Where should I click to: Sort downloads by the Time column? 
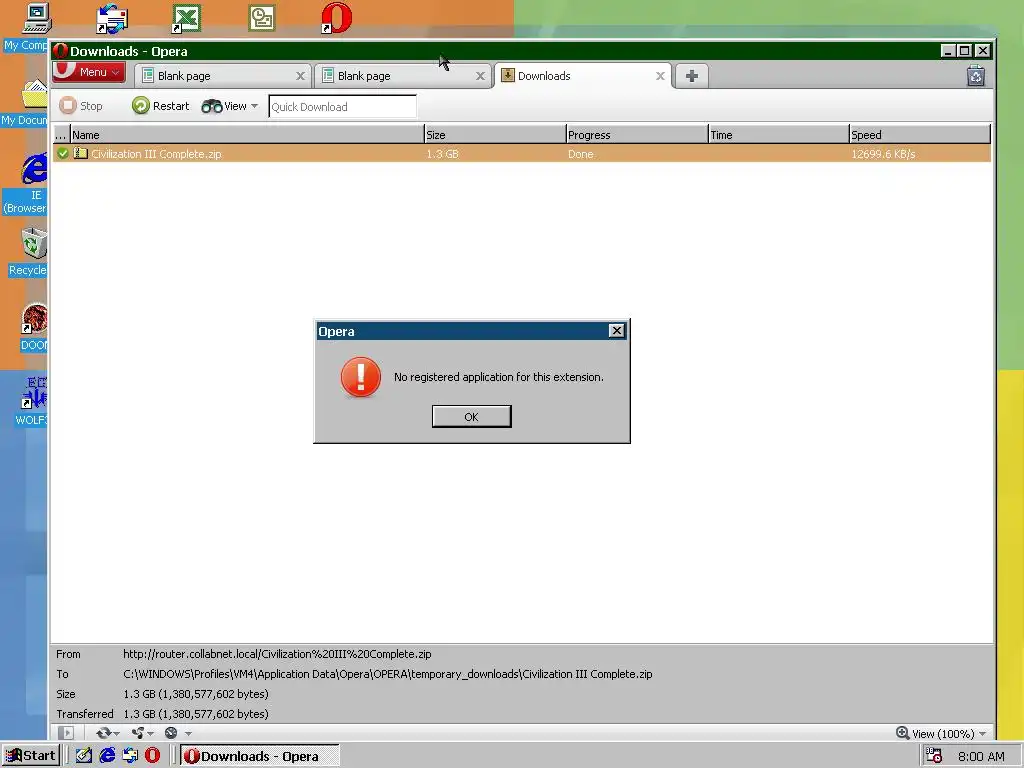[x=778, y=135]
